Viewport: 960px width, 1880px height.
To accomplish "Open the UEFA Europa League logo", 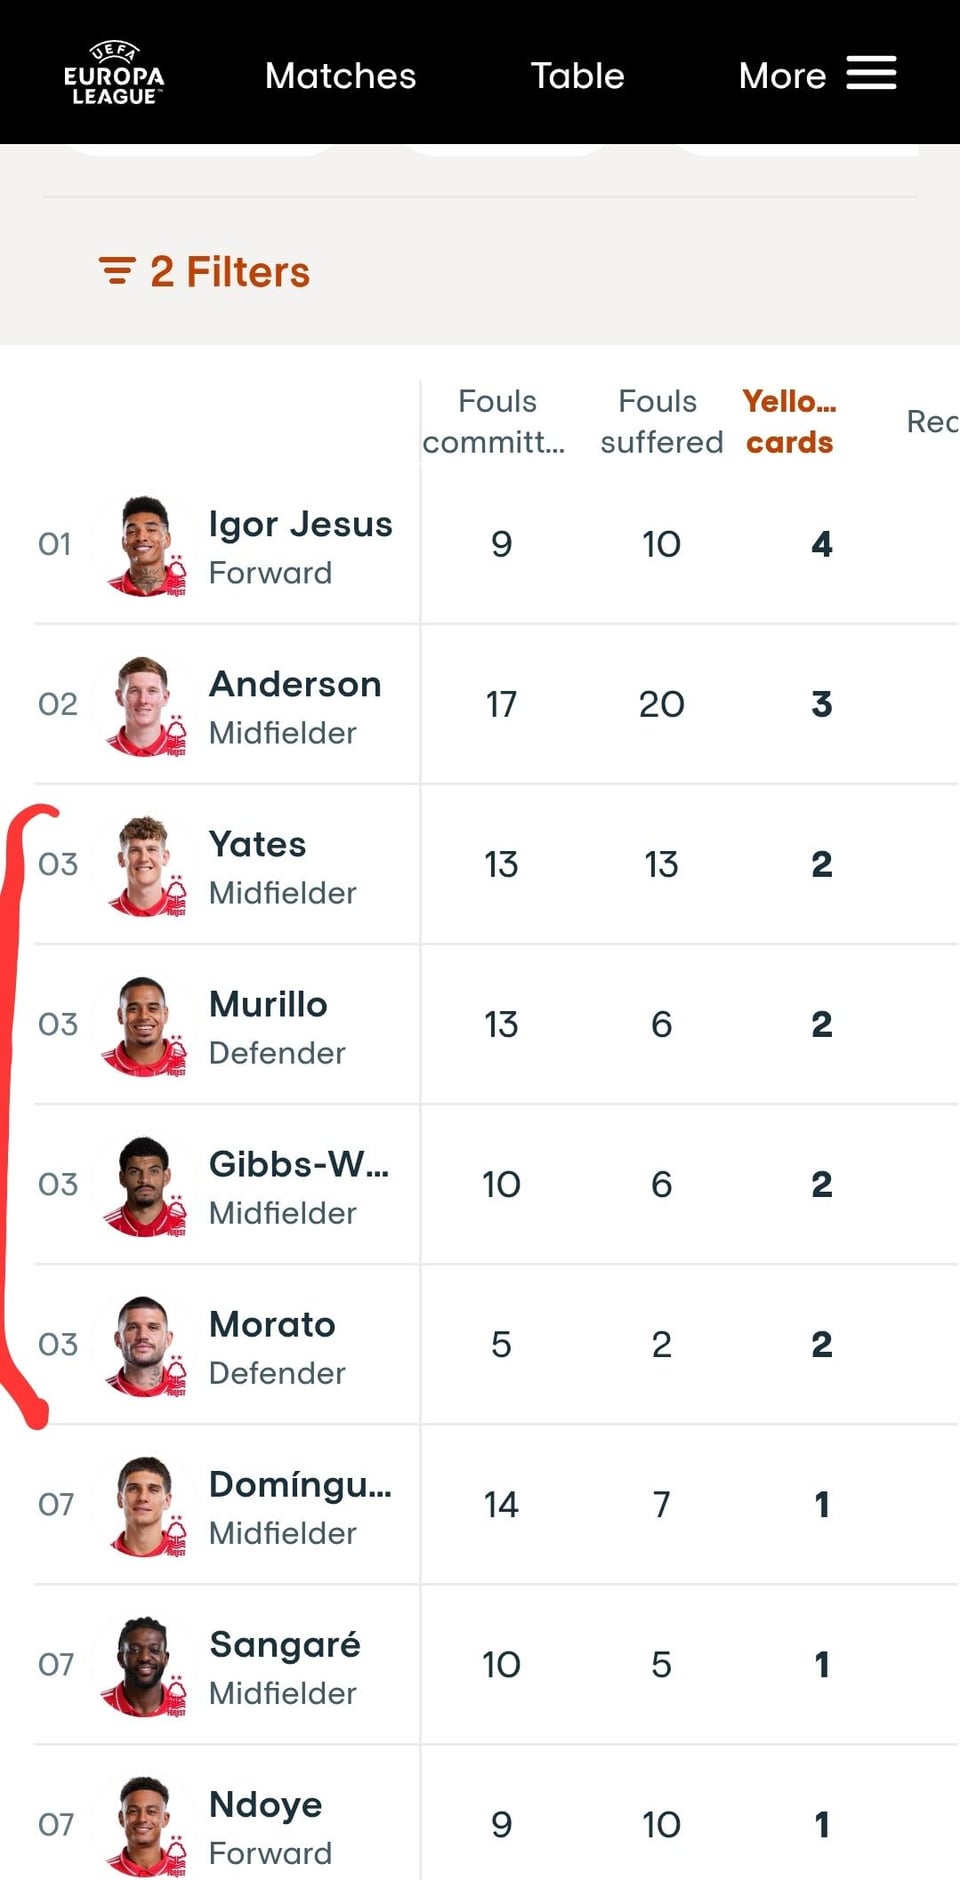I will pos(114,74).
